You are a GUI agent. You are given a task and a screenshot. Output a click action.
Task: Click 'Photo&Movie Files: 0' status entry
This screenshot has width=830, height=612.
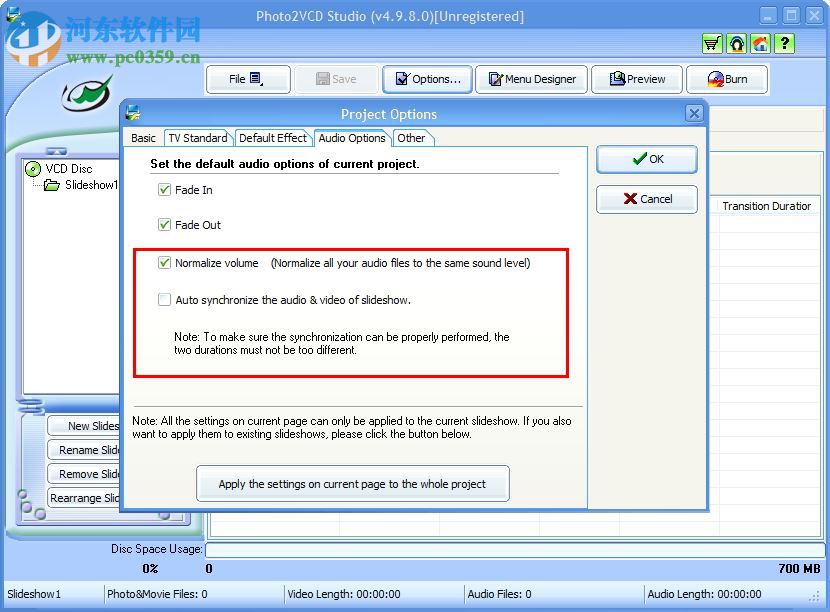pyautogui.click(x=157, y=595)
